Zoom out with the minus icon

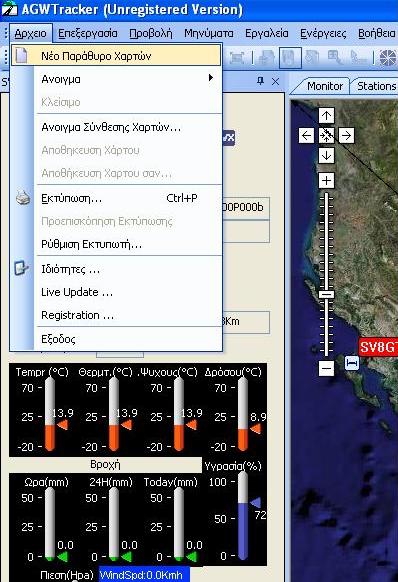[326, 368]
